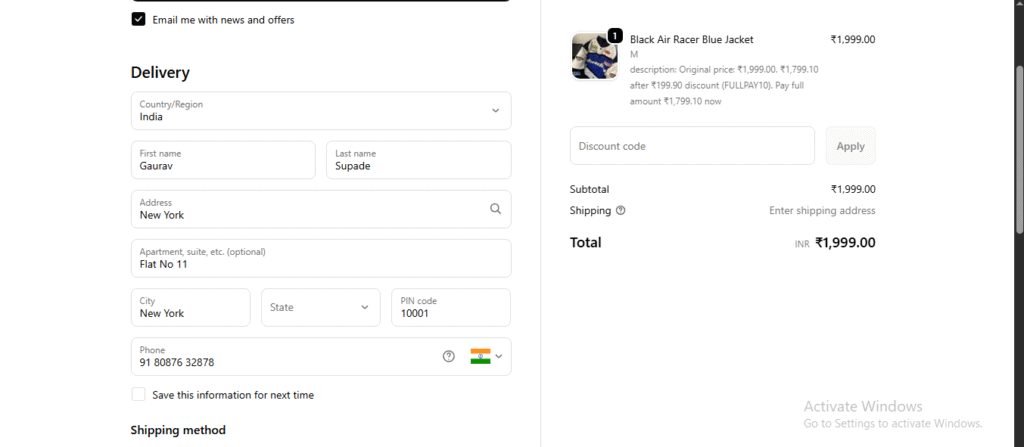The height and width of the screenshot is (447, 1024).
Task: Click the chevron next to the flag
Action: tap(498, 356)
